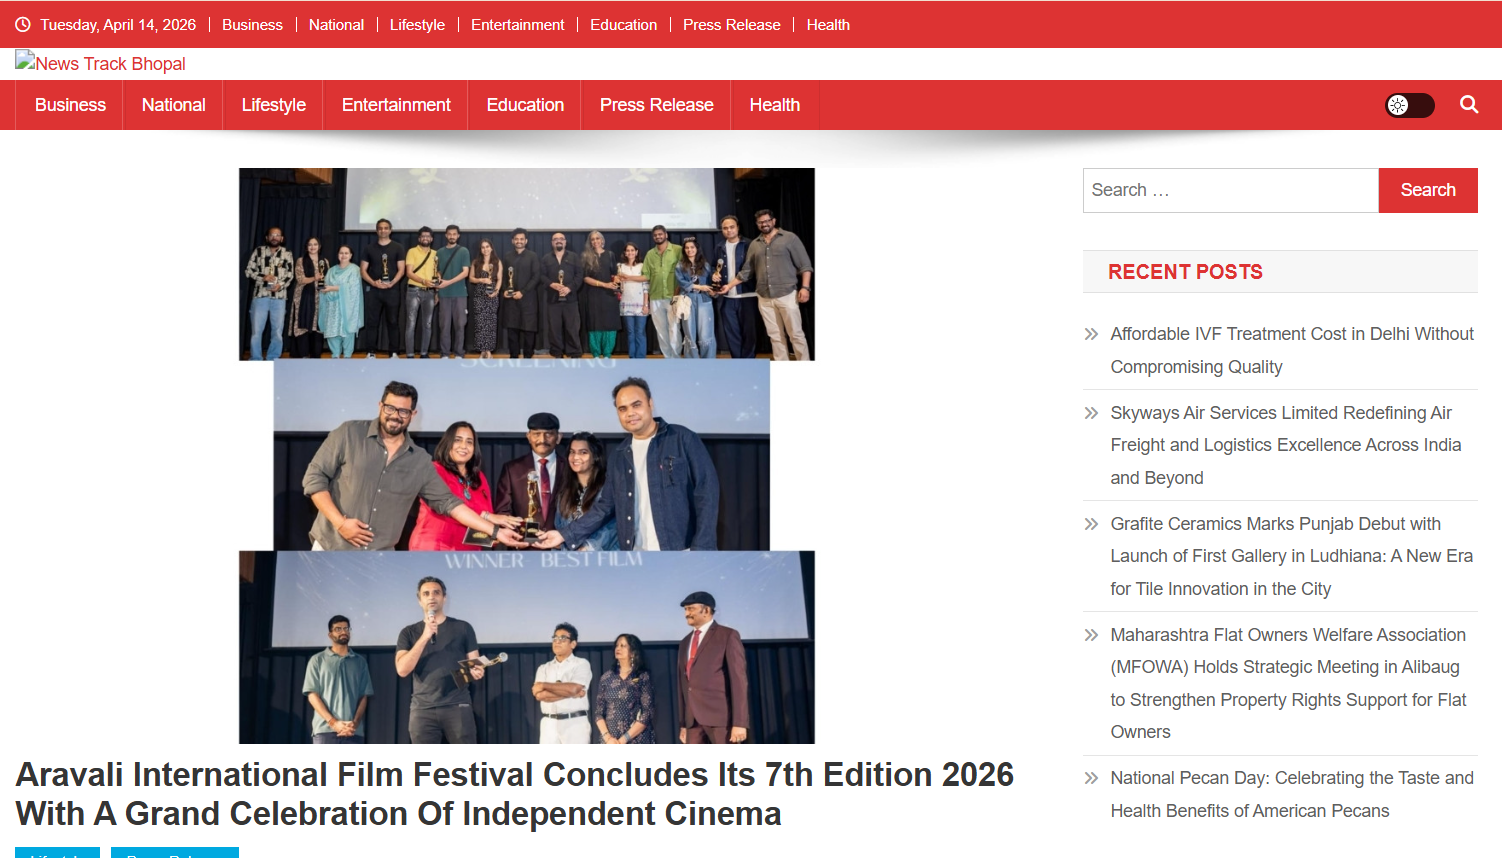Open Business in the main red navbar
1502x858 pixels.
[x=70, y=105]
